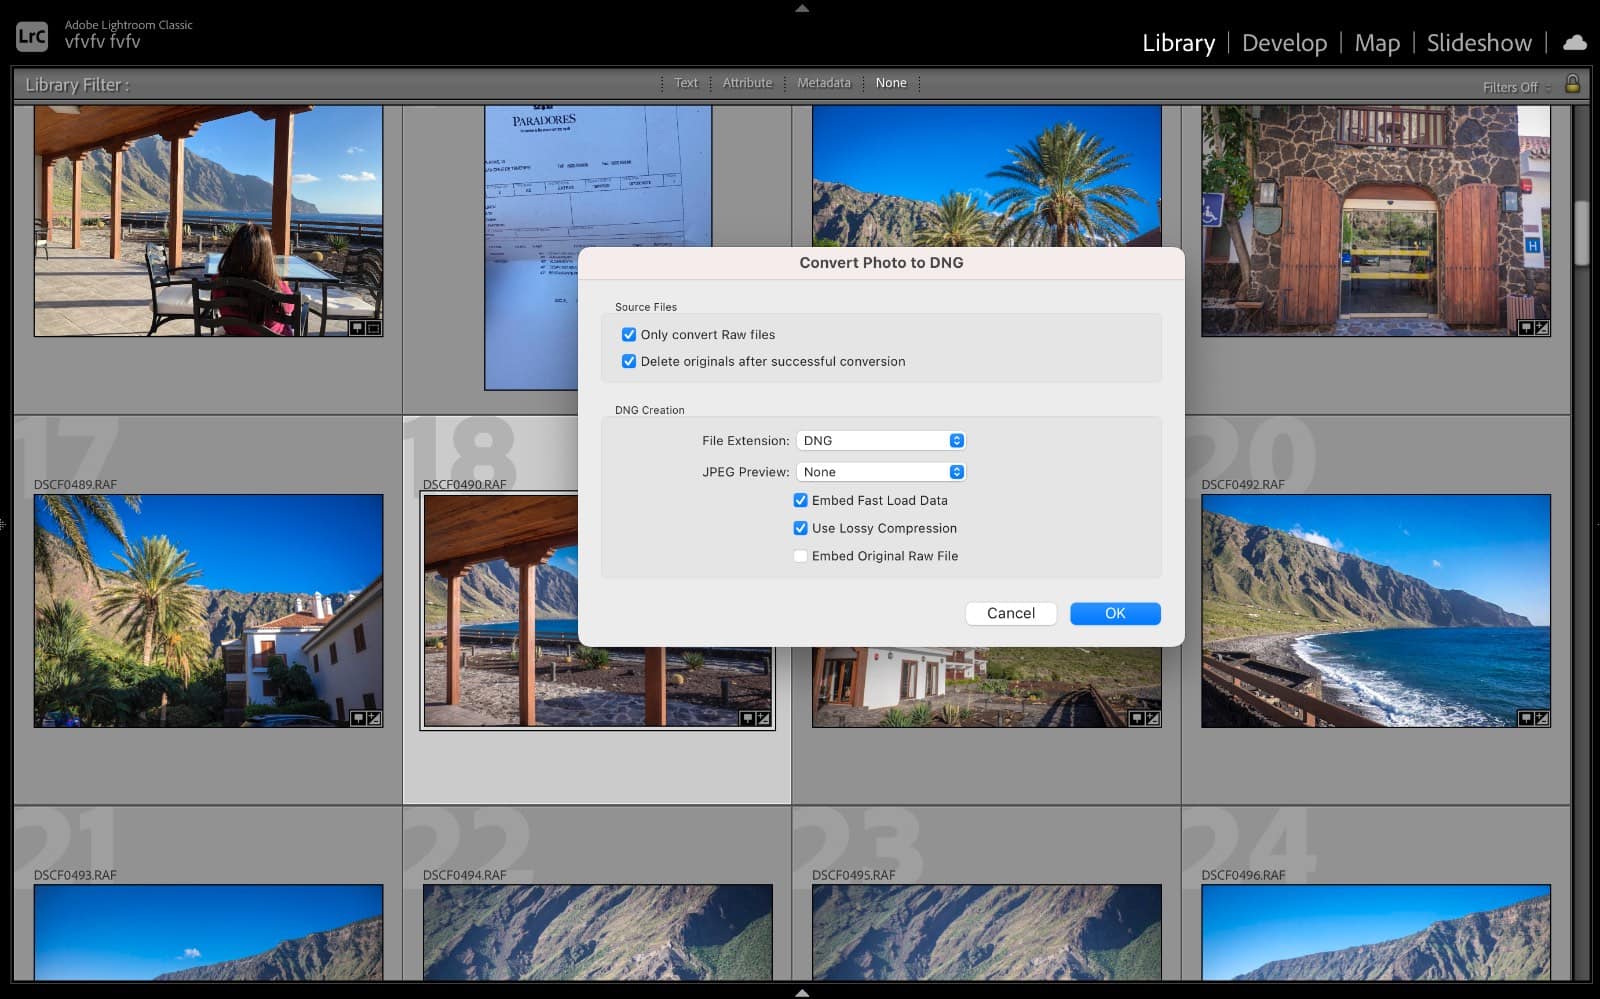This screenshot has width=1600, height=999.
Task: Click the Convert Photo to DNG title
Action: [881, 263]
